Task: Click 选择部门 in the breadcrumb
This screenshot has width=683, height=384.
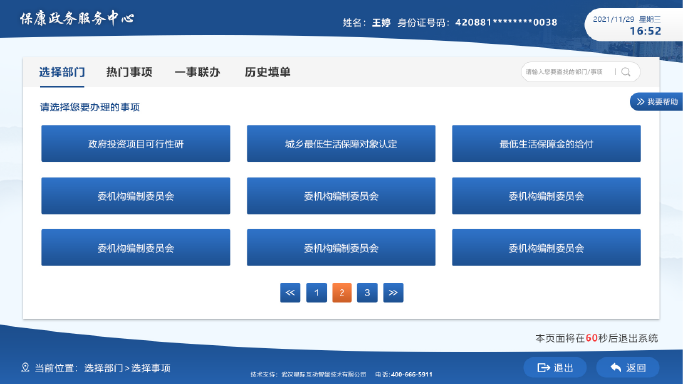Action: 104,368
